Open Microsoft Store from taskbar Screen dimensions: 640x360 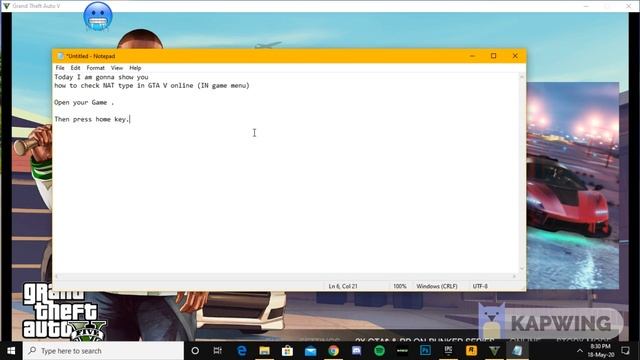tap(287, 351)
